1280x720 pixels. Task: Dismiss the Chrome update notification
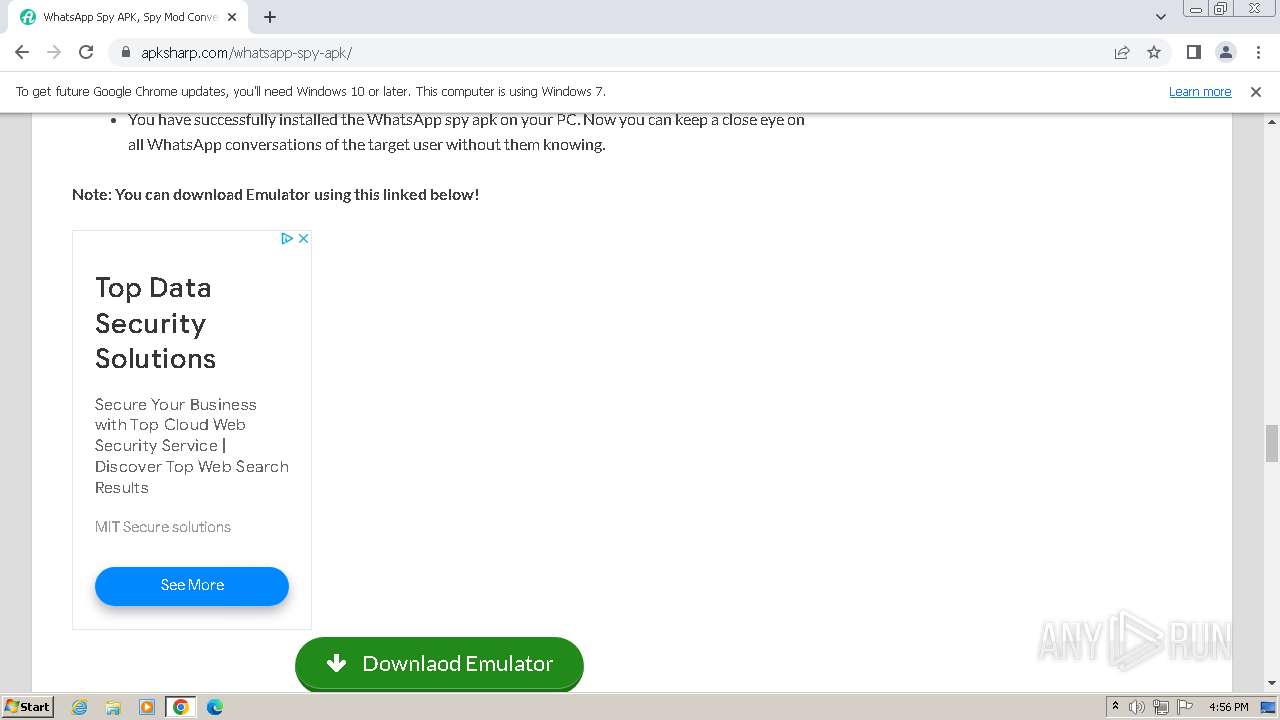point(1256,91)
